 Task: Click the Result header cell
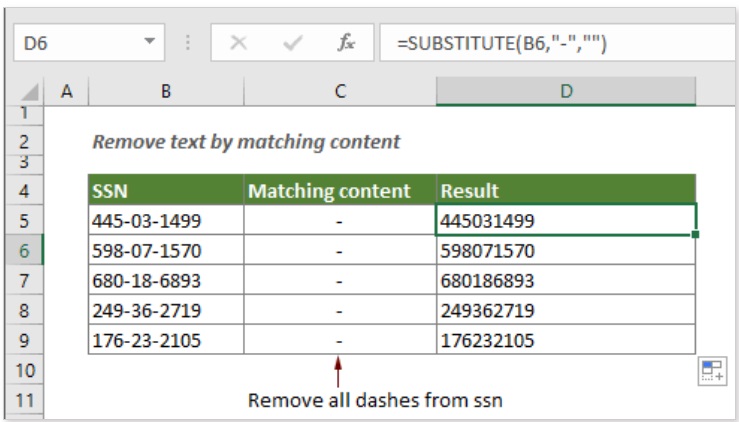pos(566,190)
